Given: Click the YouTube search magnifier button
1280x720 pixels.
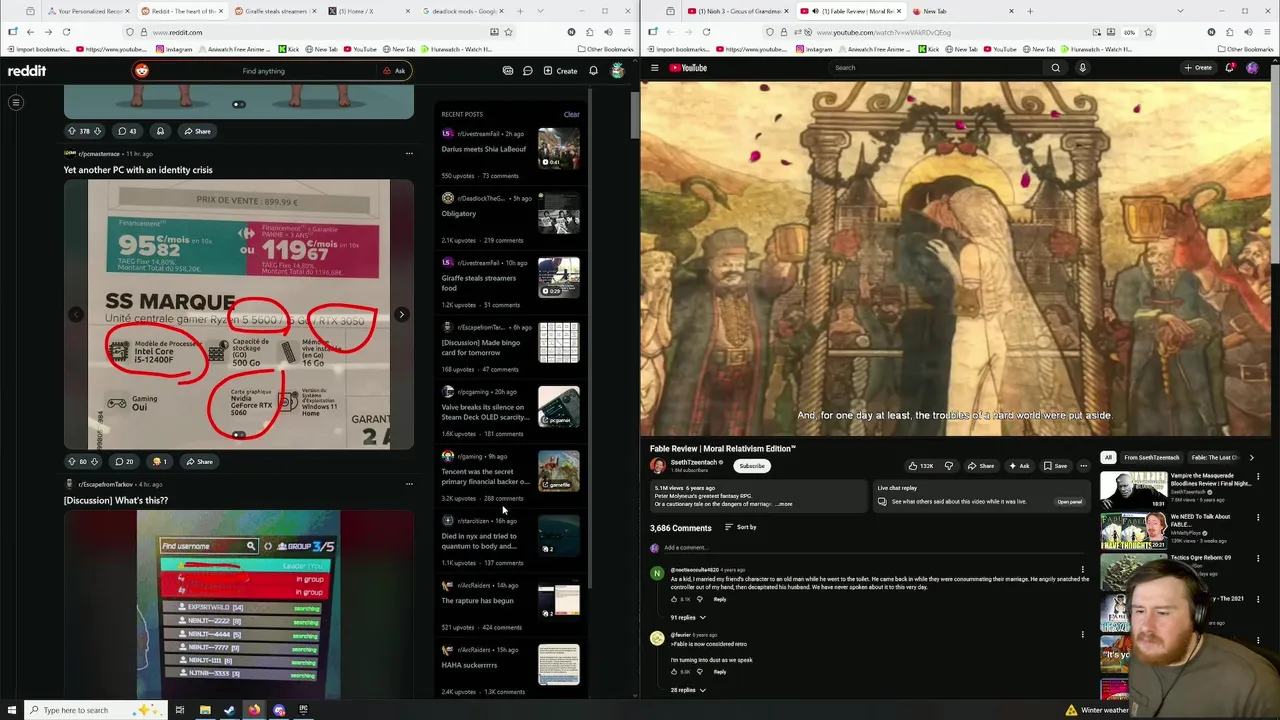Looking at the screenshot, I should click(x=1055, y=68).
